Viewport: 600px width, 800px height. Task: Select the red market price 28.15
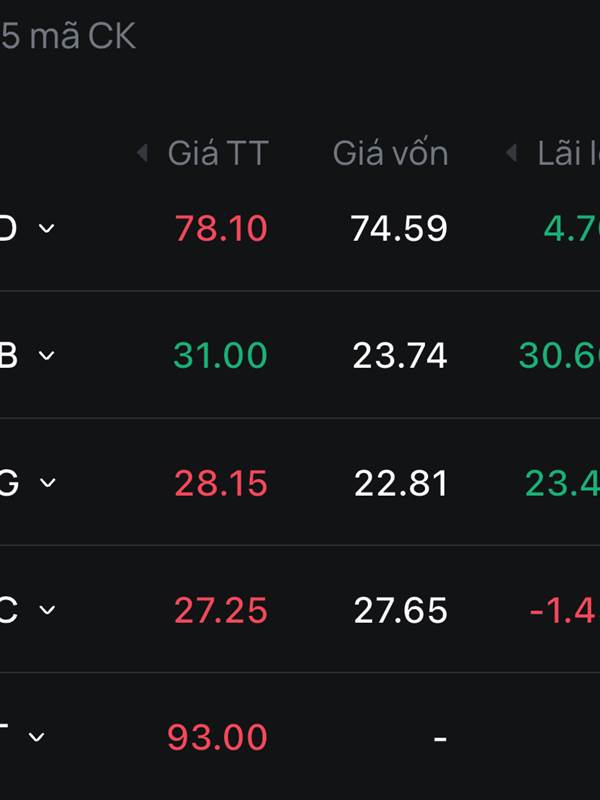[x=221, y=483]
